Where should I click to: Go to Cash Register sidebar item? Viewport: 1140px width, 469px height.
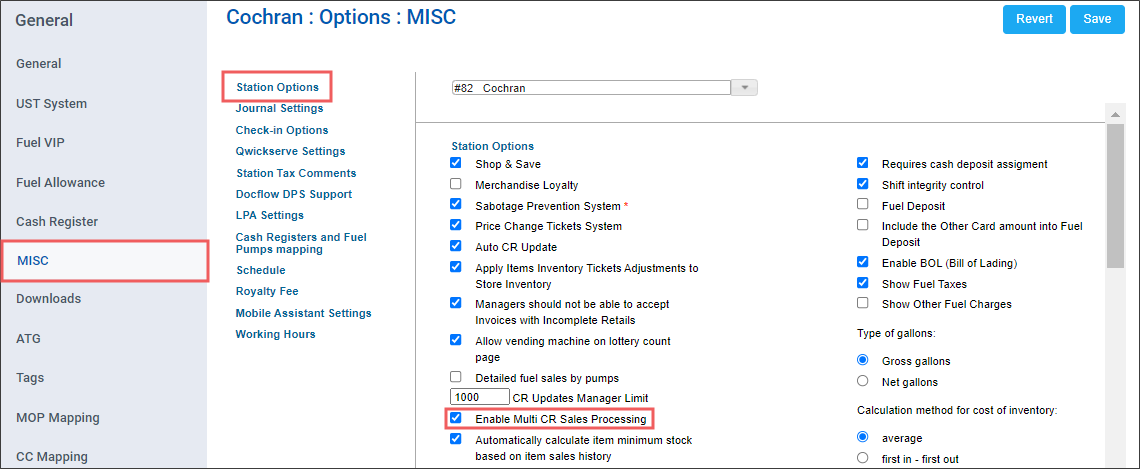coord(57,222)
